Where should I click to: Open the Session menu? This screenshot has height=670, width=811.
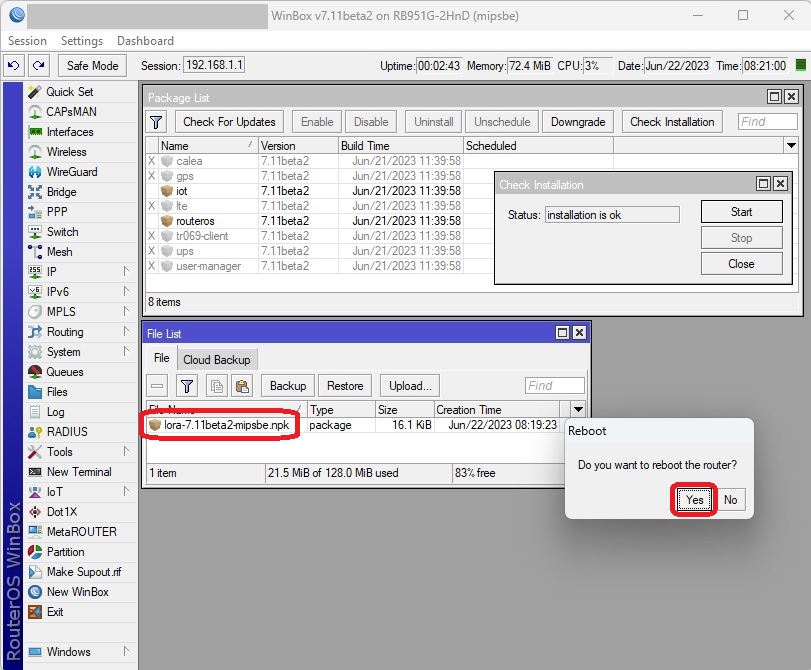pyautogui.click(x=27, y=41)
